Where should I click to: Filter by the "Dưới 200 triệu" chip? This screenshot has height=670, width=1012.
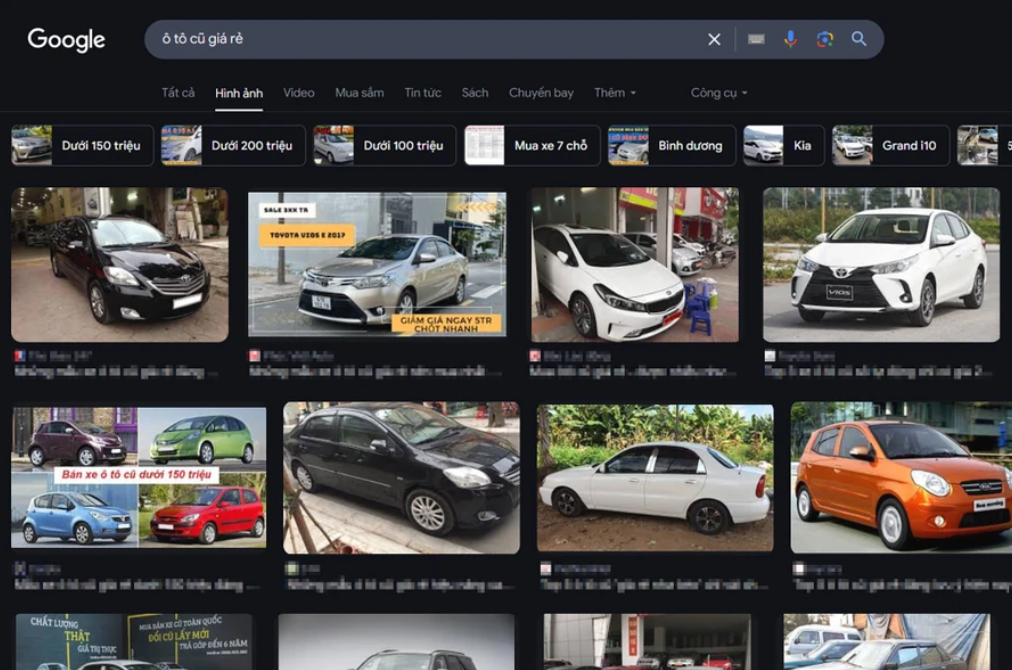[233, 145]
